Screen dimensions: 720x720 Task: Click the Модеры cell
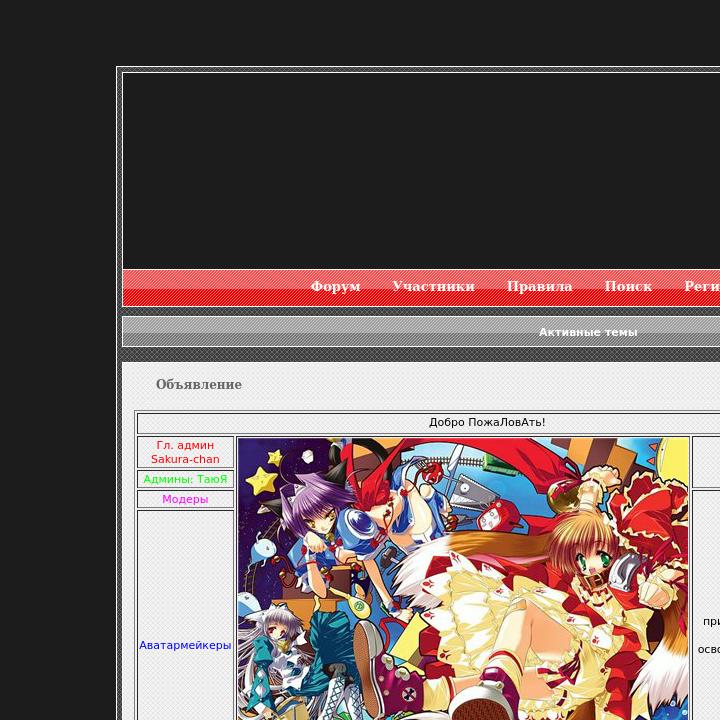(x=186, y=499)
